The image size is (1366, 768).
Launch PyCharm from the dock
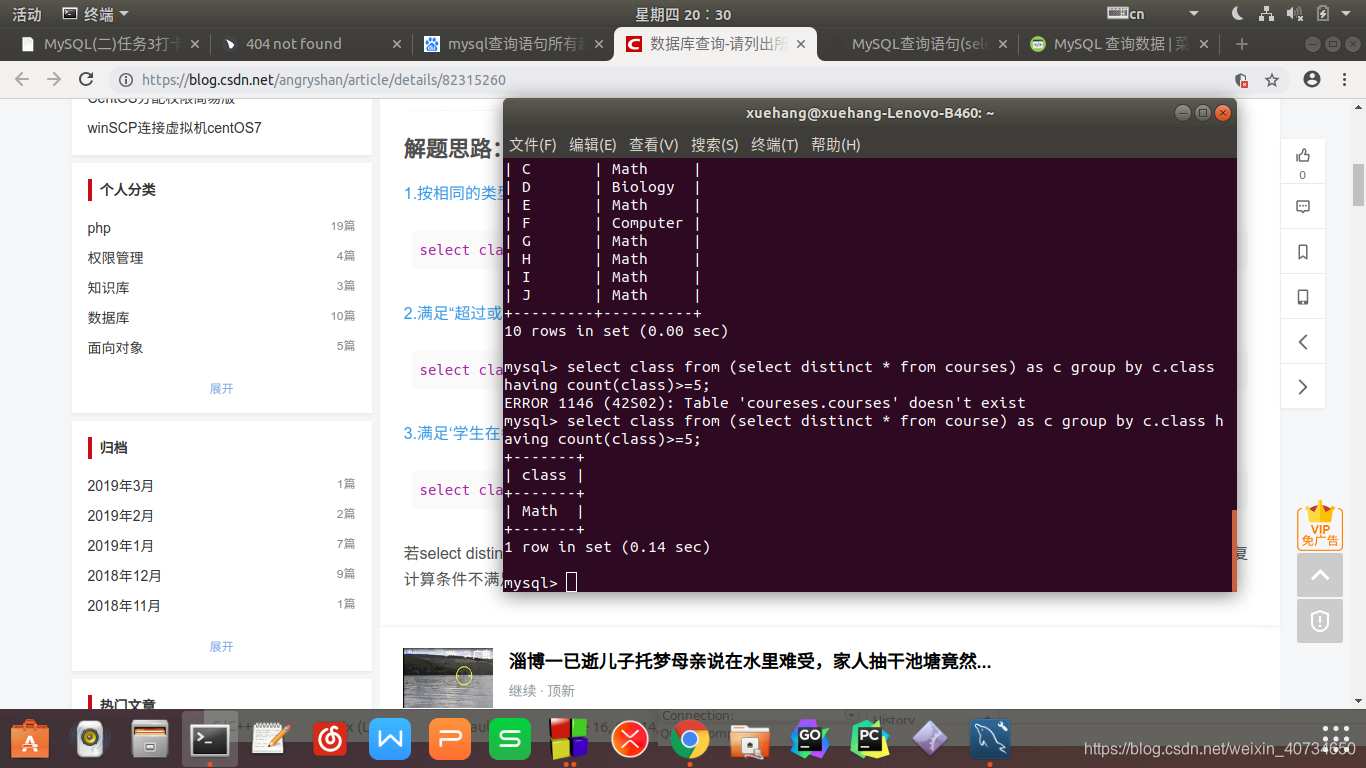[870, 740]
